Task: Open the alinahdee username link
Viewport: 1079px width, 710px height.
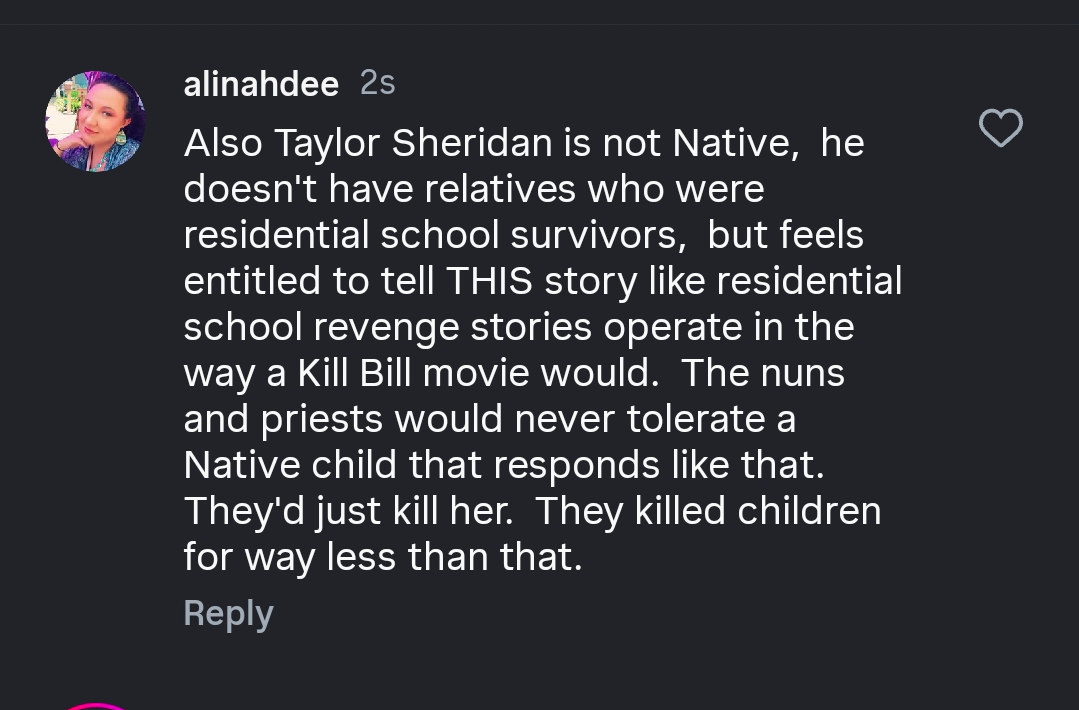Action: click(x=261, y=84)
